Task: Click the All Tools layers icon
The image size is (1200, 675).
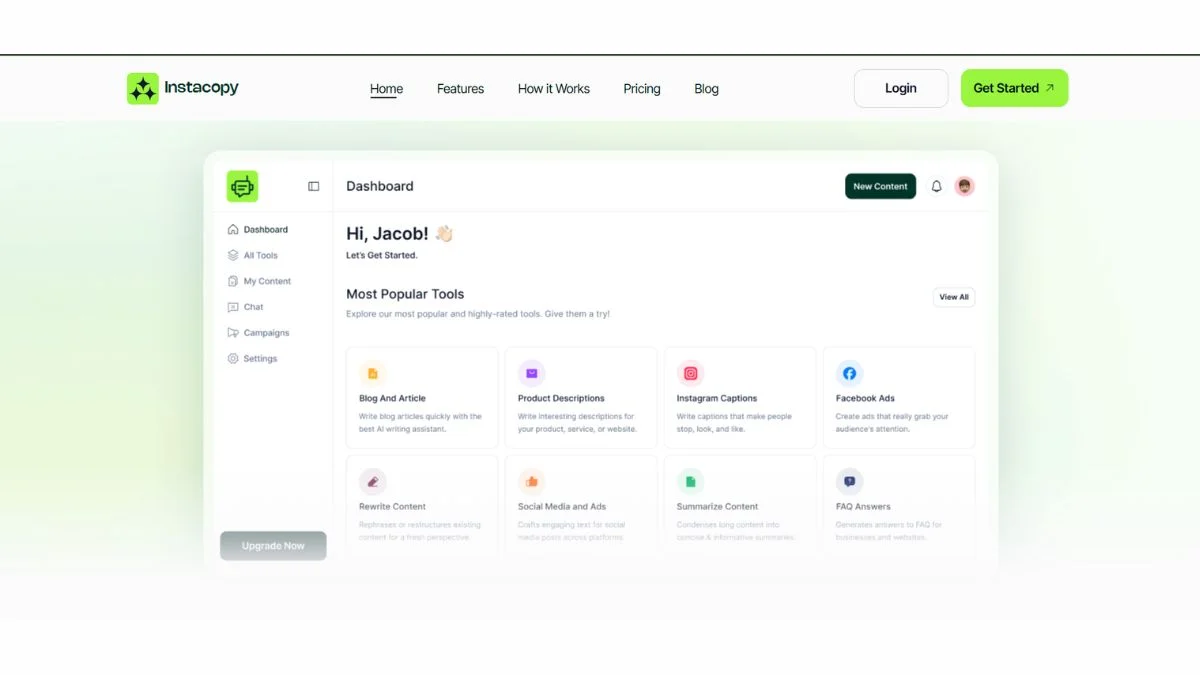Action: [x=233, y=255]
